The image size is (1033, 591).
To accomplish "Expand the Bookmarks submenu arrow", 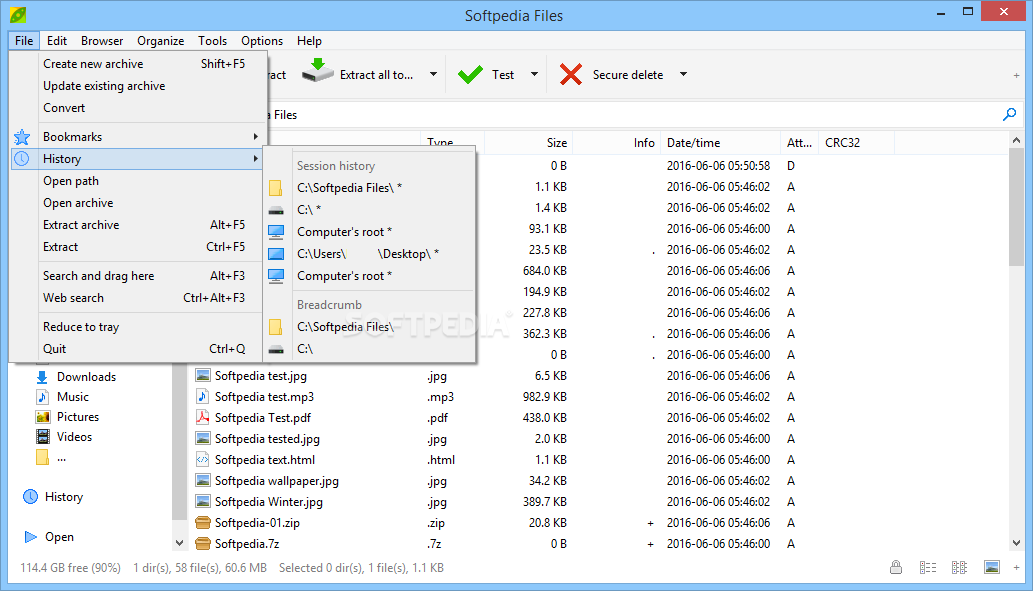I will (256, 137).
